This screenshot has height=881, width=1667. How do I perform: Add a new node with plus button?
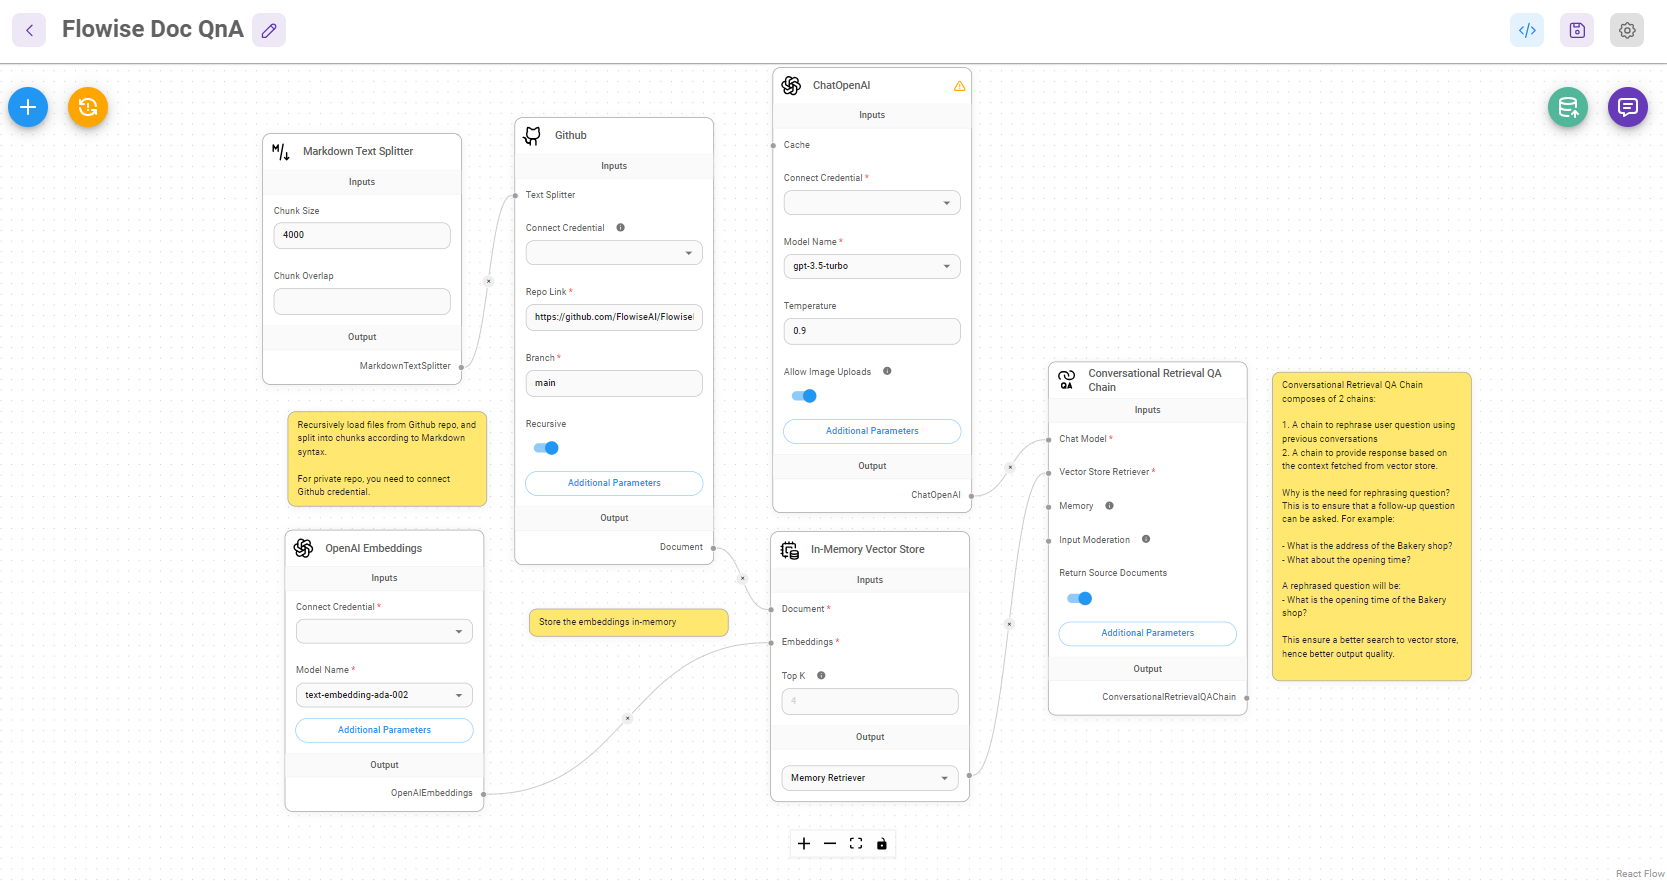coord(28,107)
